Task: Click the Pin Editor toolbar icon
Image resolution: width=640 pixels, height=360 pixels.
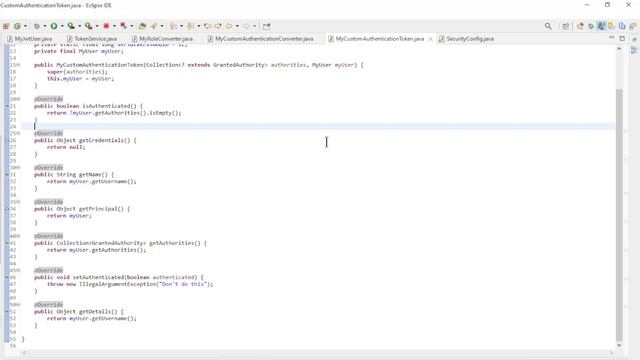Action: click(267, 26)
